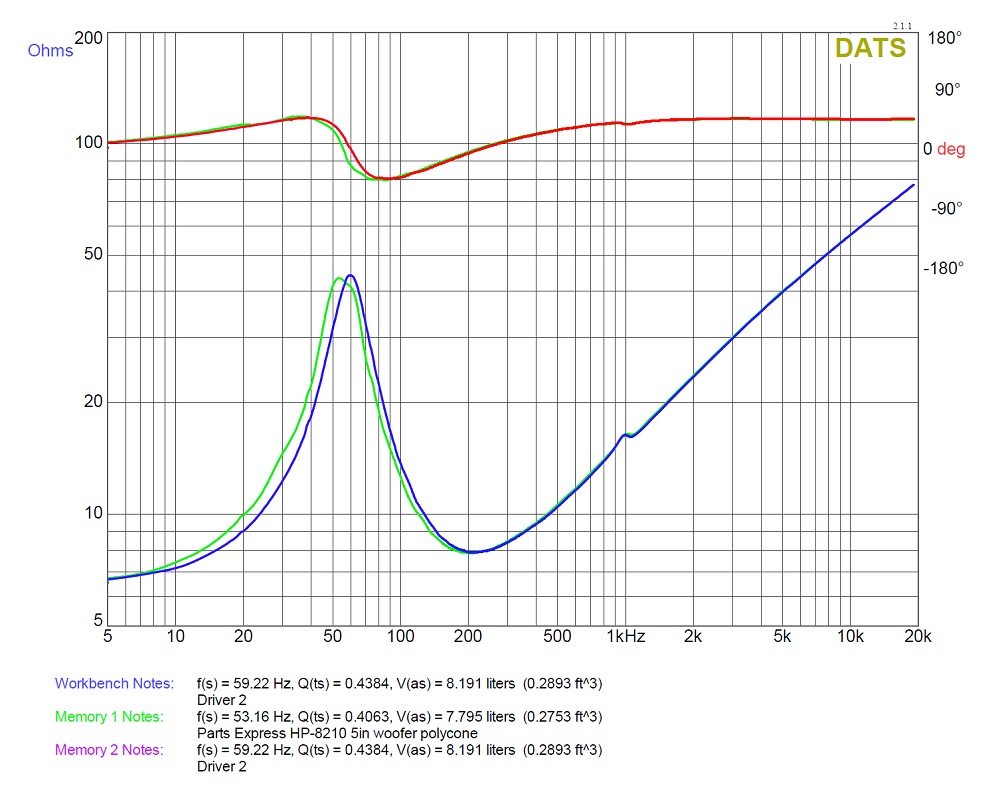This screenshot has width=1000, height=796.
Task: Click the Parts Express HP-8210 woofer description
Action: click(337, 733)
